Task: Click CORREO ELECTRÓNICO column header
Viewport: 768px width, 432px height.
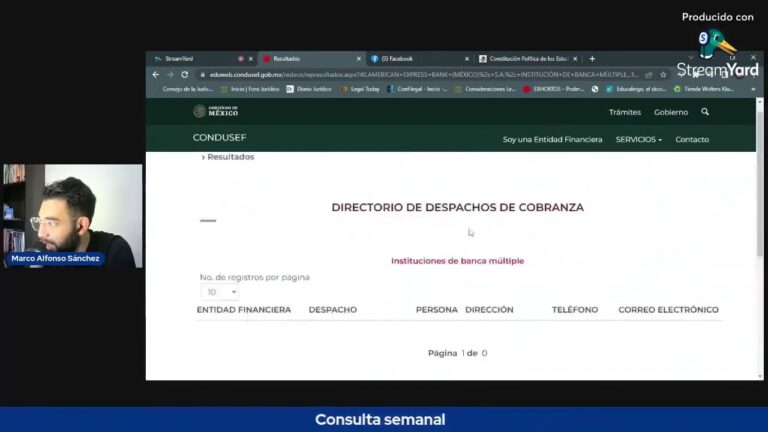Action: 668,310
